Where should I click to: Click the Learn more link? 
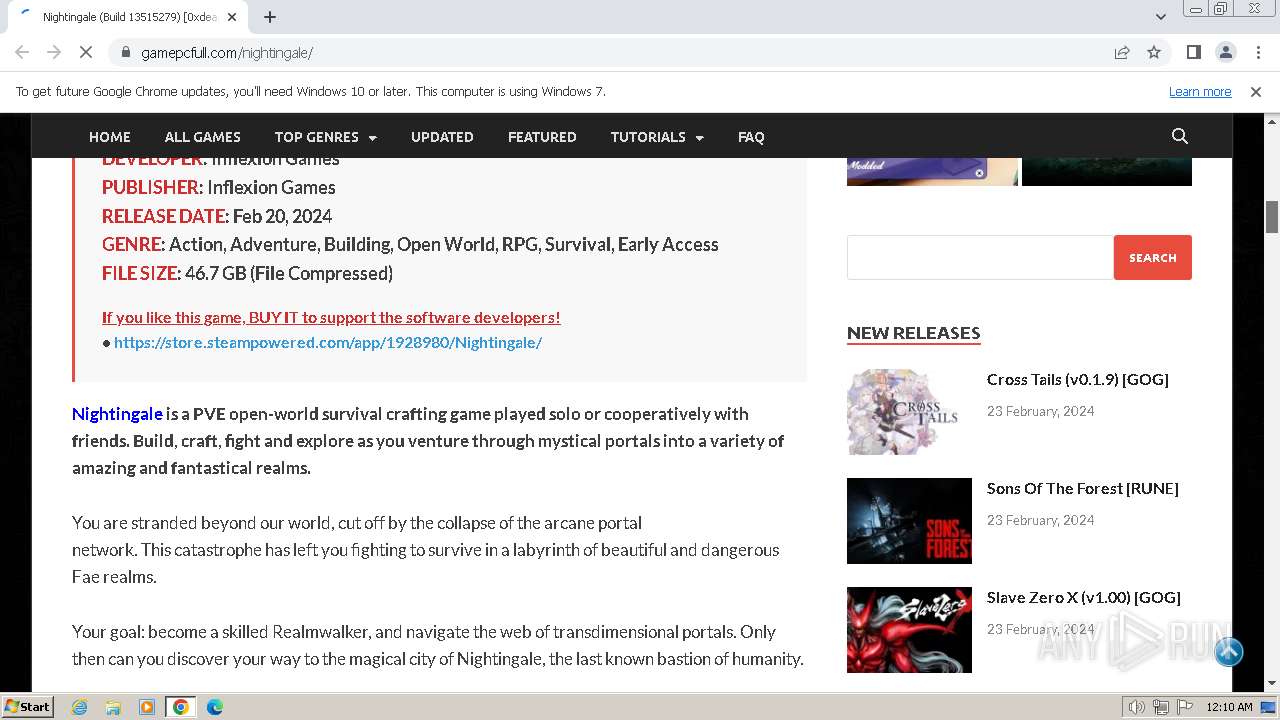1200,91
